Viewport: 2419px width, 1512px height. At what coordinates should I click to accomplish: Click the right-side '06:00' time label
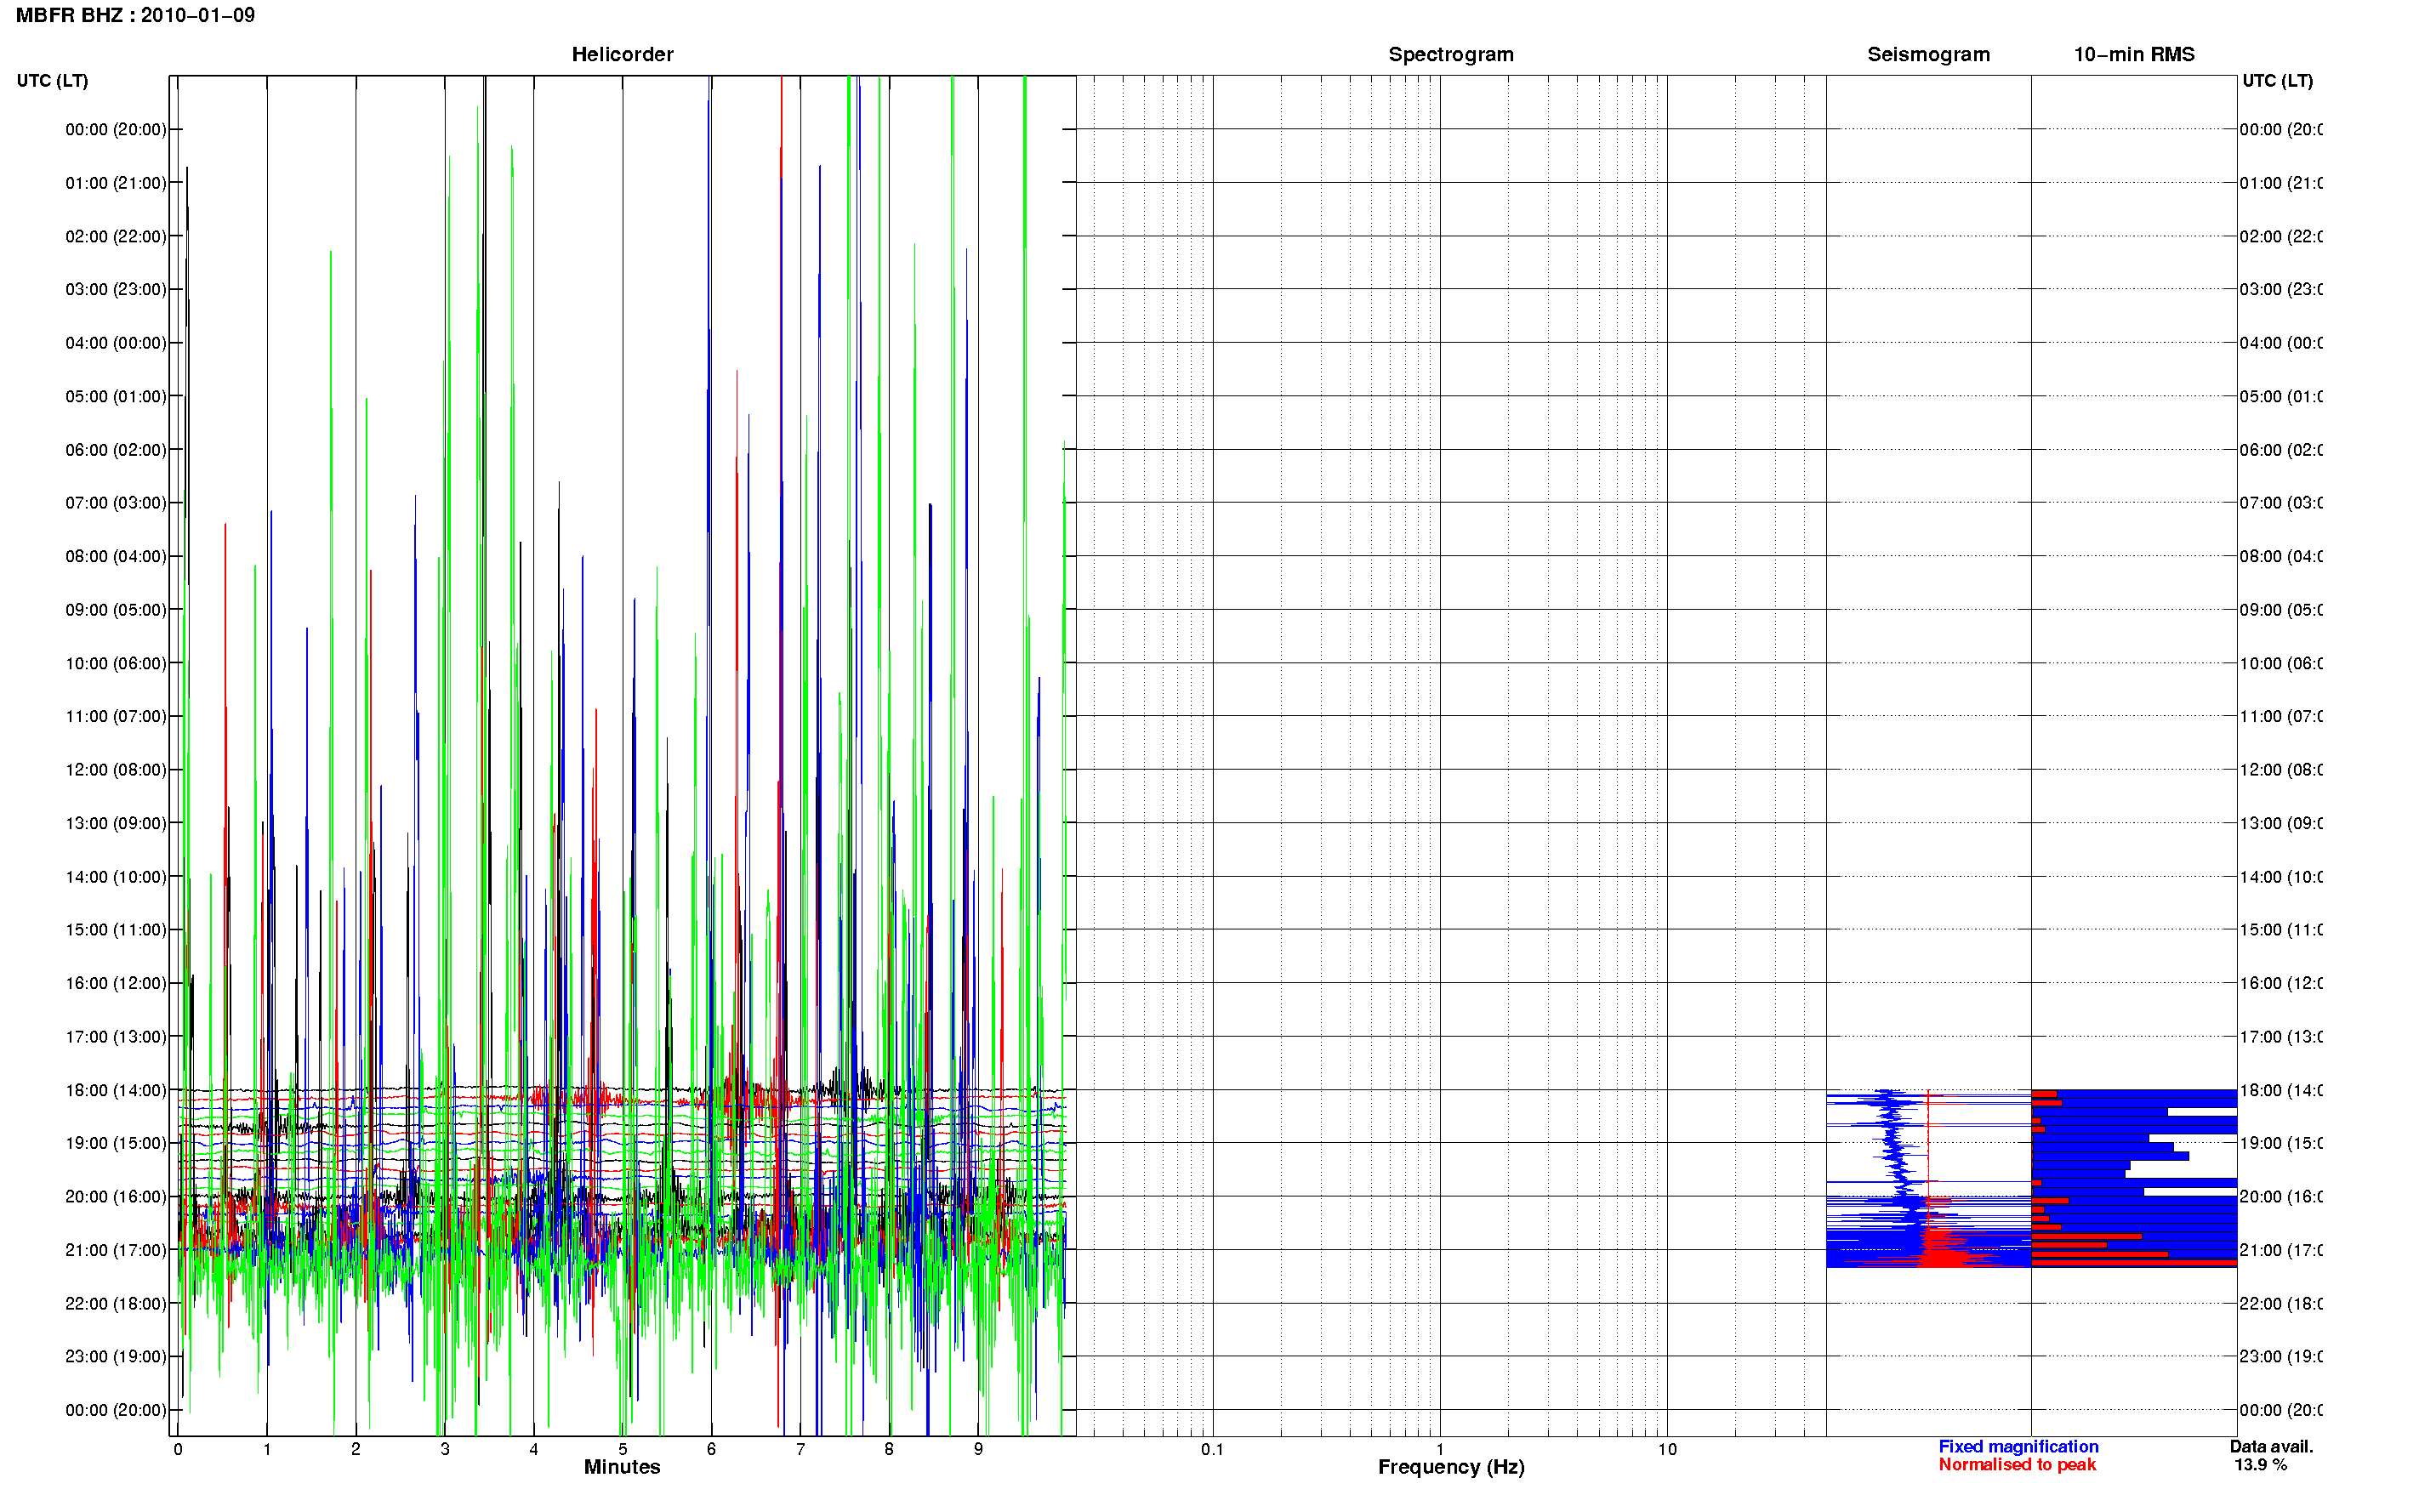click(x=2281, y=450)
